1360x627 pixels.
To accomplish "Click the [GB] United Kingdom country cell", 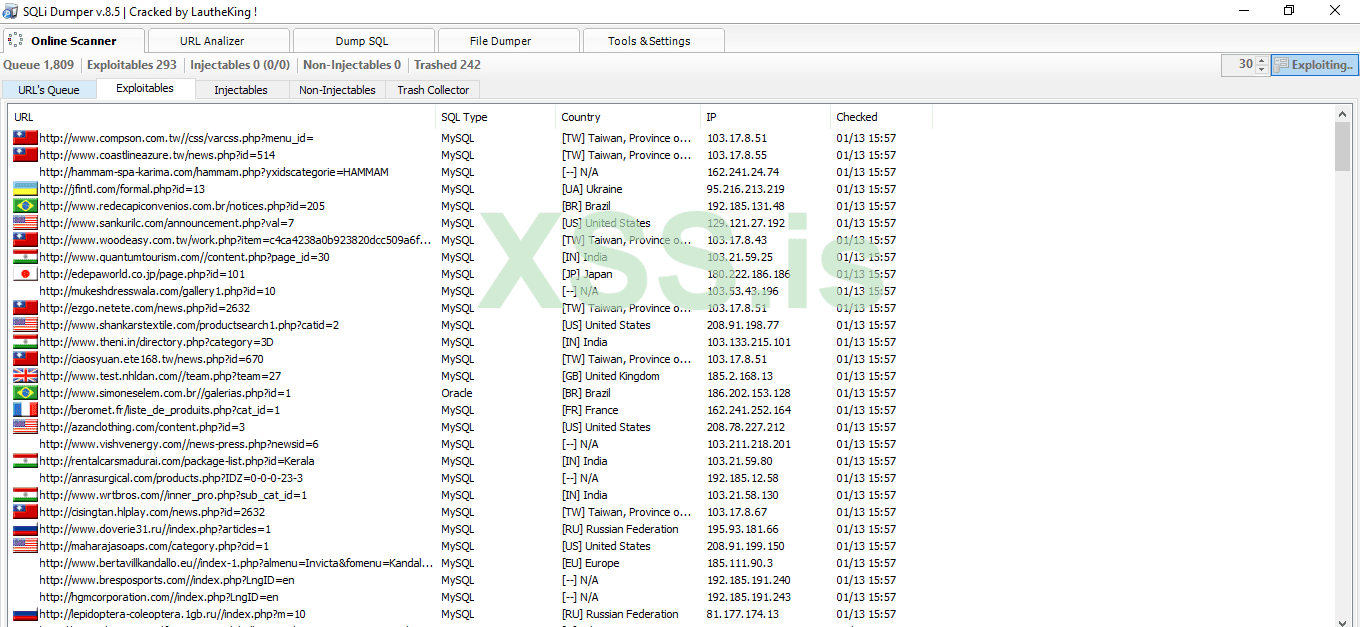I will tap(610, 376).
